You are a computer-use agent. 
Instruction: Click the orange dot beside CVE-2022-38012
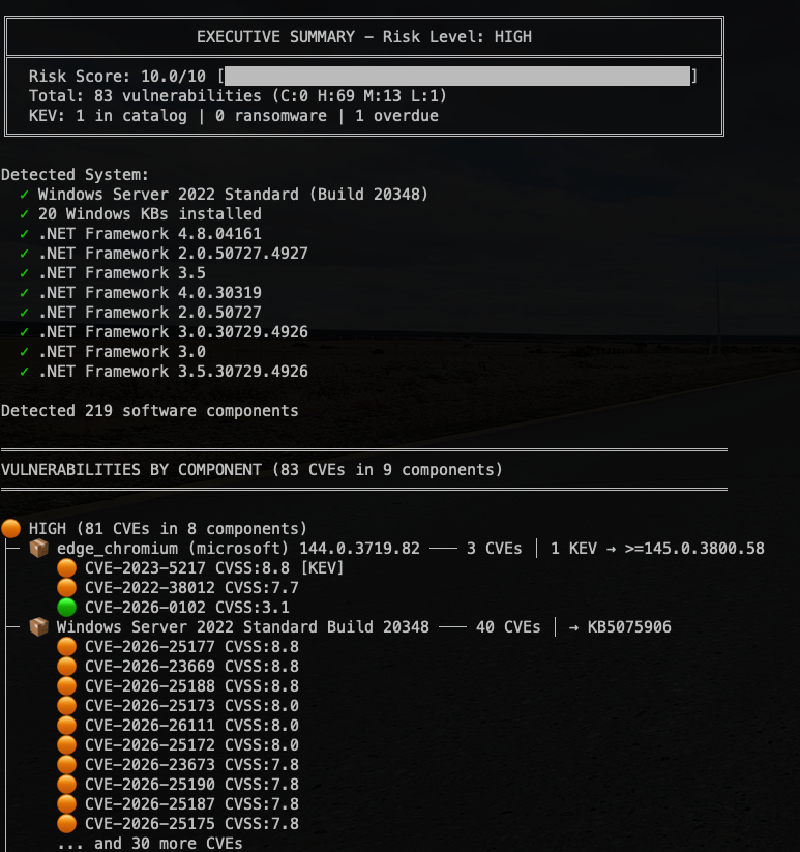(67, 587)
